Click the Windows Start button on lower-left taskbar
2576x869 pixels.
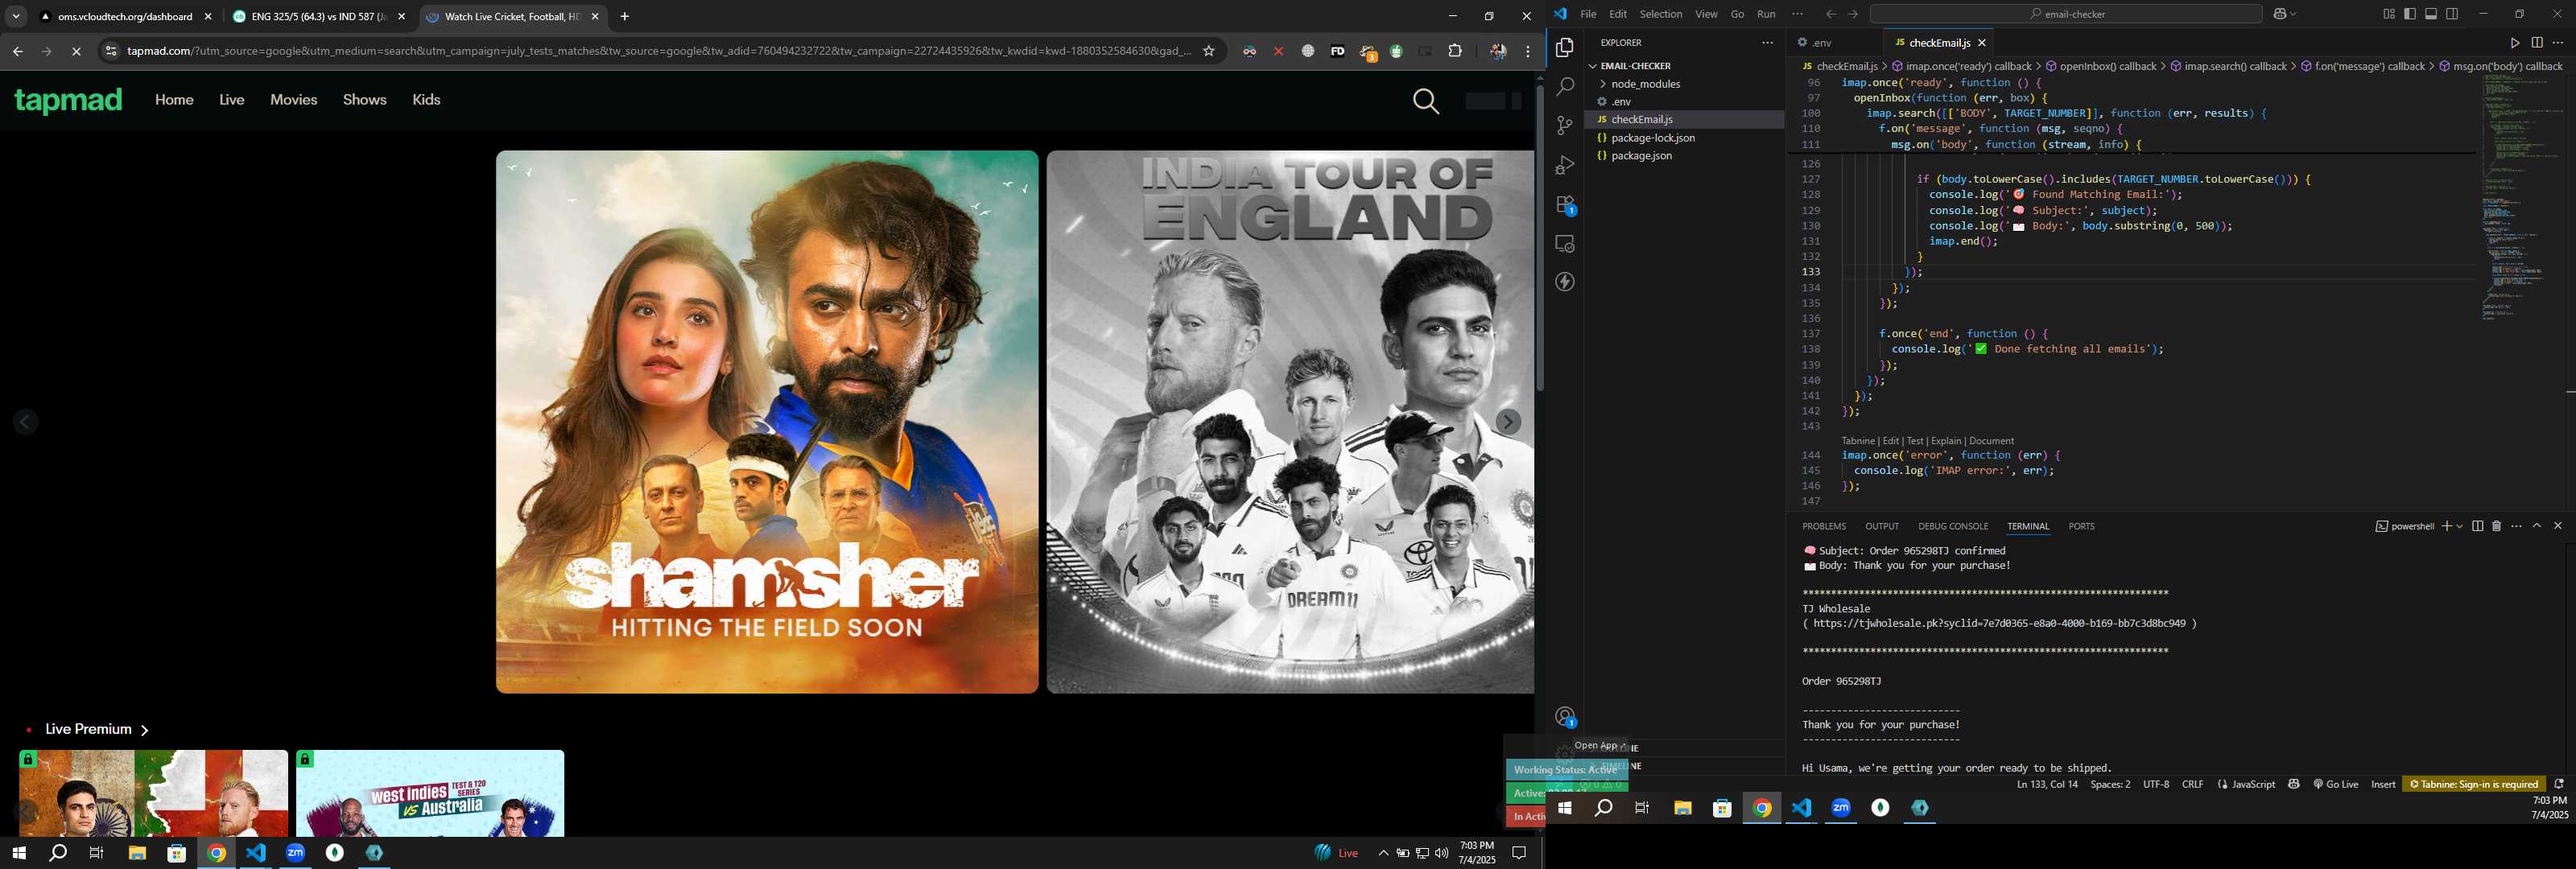(18, 853)
